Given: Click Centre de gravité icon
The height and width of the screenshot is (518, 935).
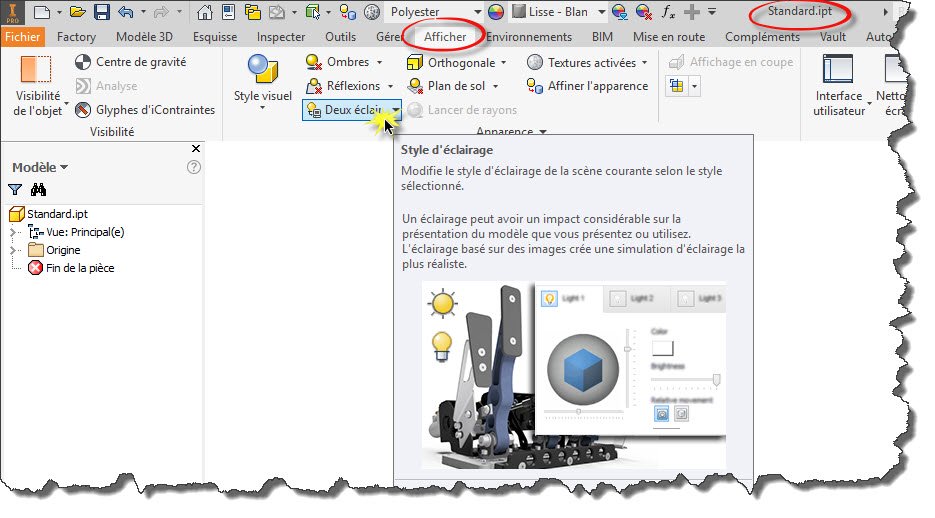Looking at the screenshot, I should (85, 62).
